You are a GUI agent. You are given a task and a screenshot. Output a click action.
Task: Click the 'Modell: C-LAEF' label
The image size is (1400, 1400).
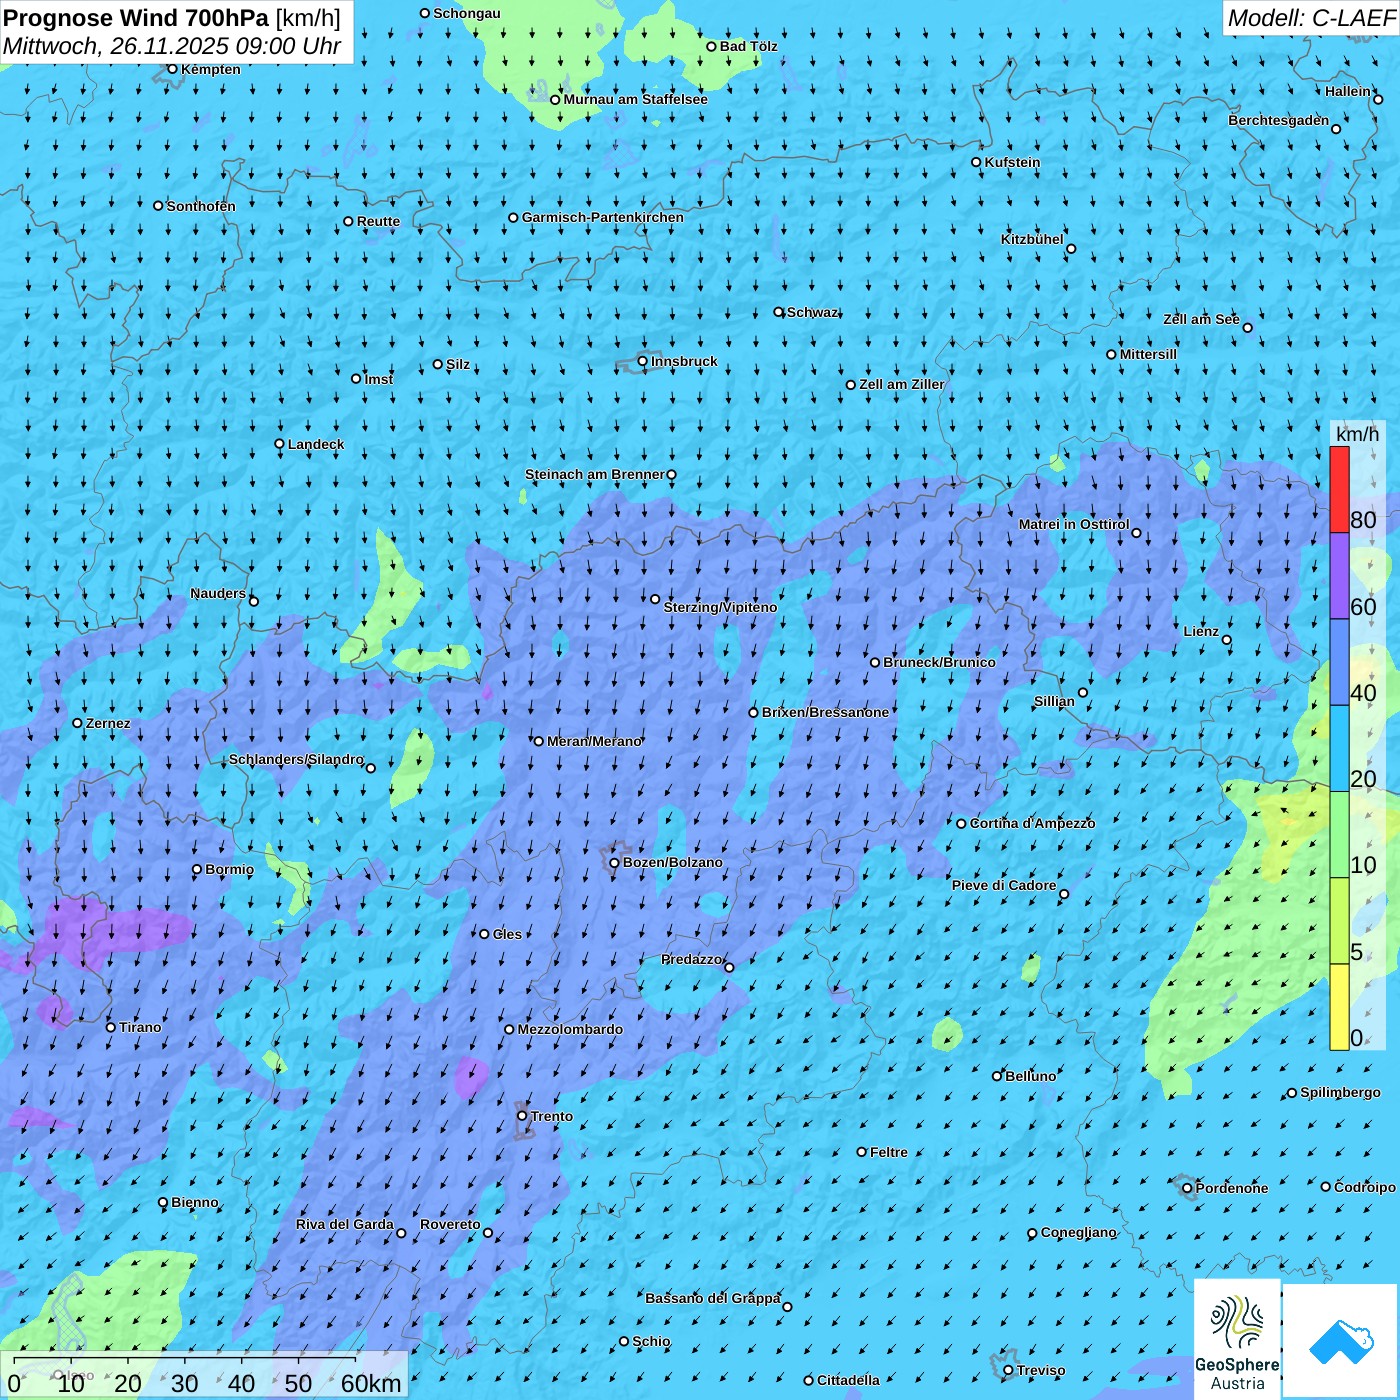click(x=1311, y=18)
